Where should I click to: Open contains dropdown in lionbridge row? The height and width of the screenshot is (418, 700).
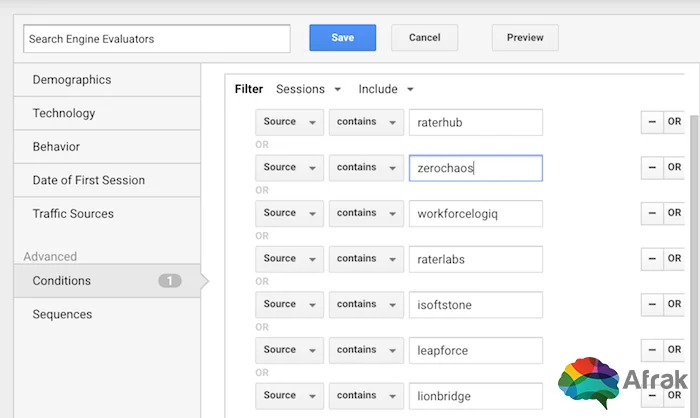click(x=366, y=395)
